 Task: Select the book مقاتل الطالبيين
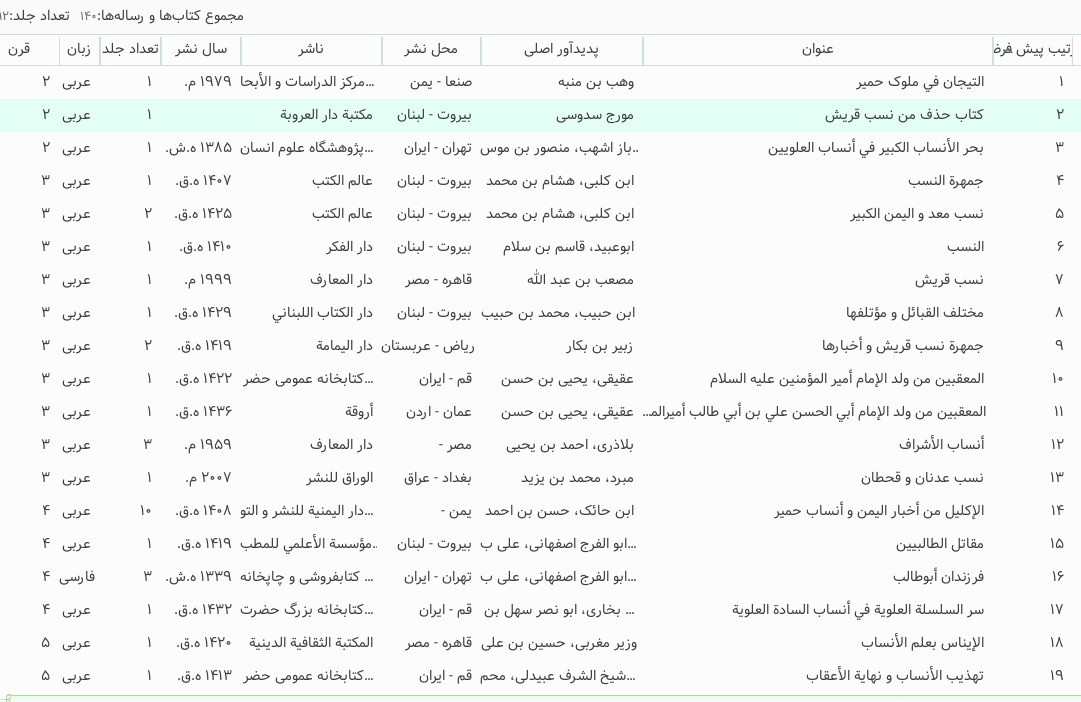tap(540, 543)
